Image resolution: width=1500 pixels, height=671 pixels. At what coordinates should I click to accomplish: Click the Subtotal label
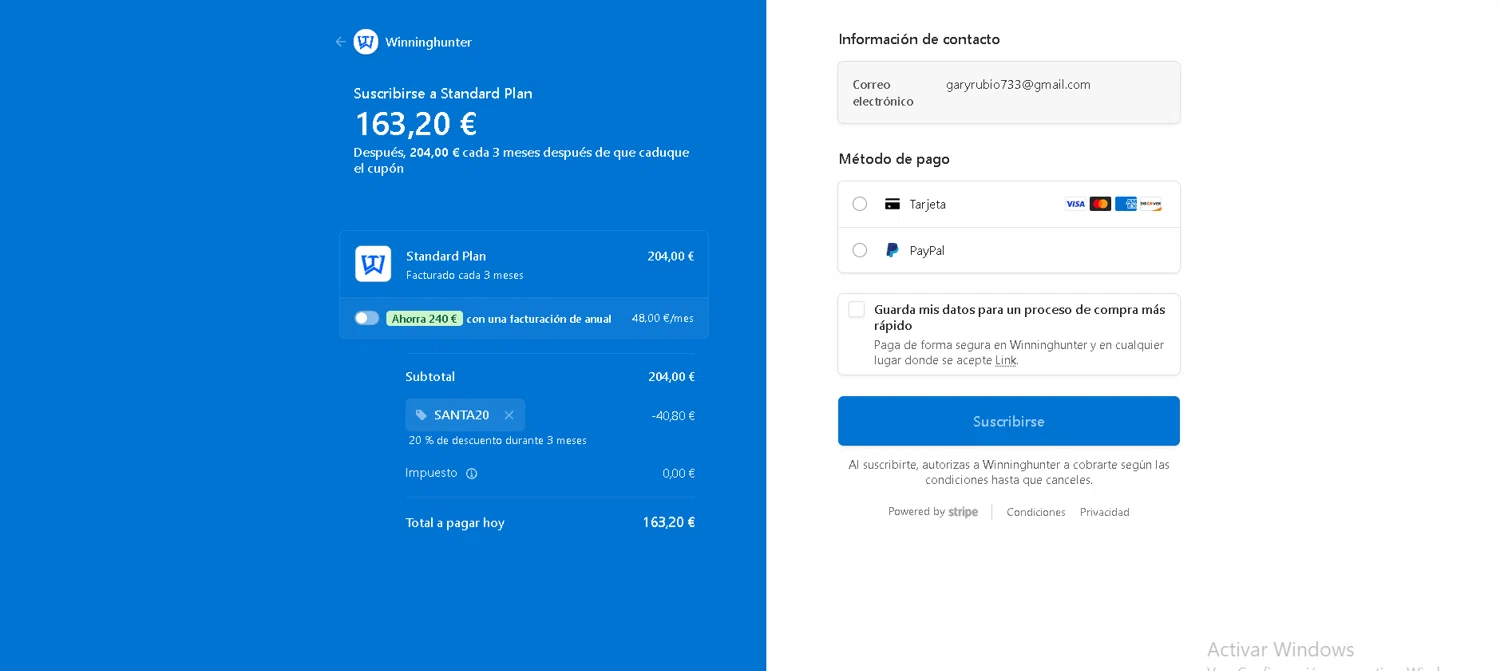click(x=430, y=377)
